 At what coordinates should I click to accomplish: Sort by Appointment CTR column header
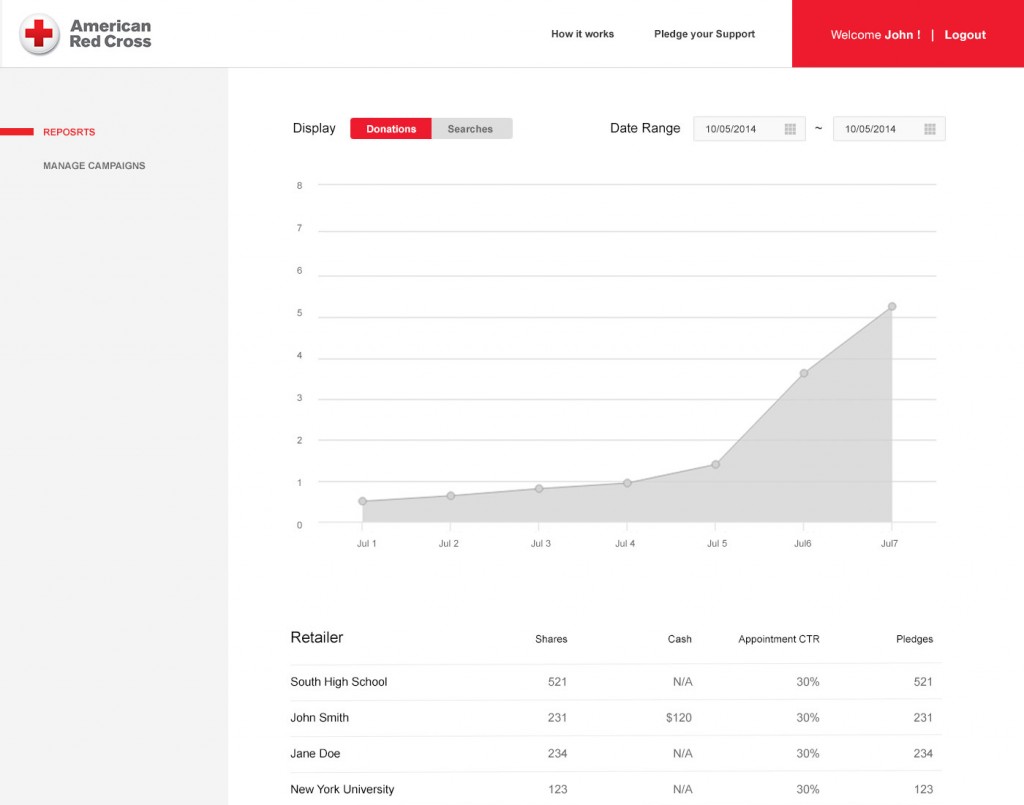click(778, 639)
